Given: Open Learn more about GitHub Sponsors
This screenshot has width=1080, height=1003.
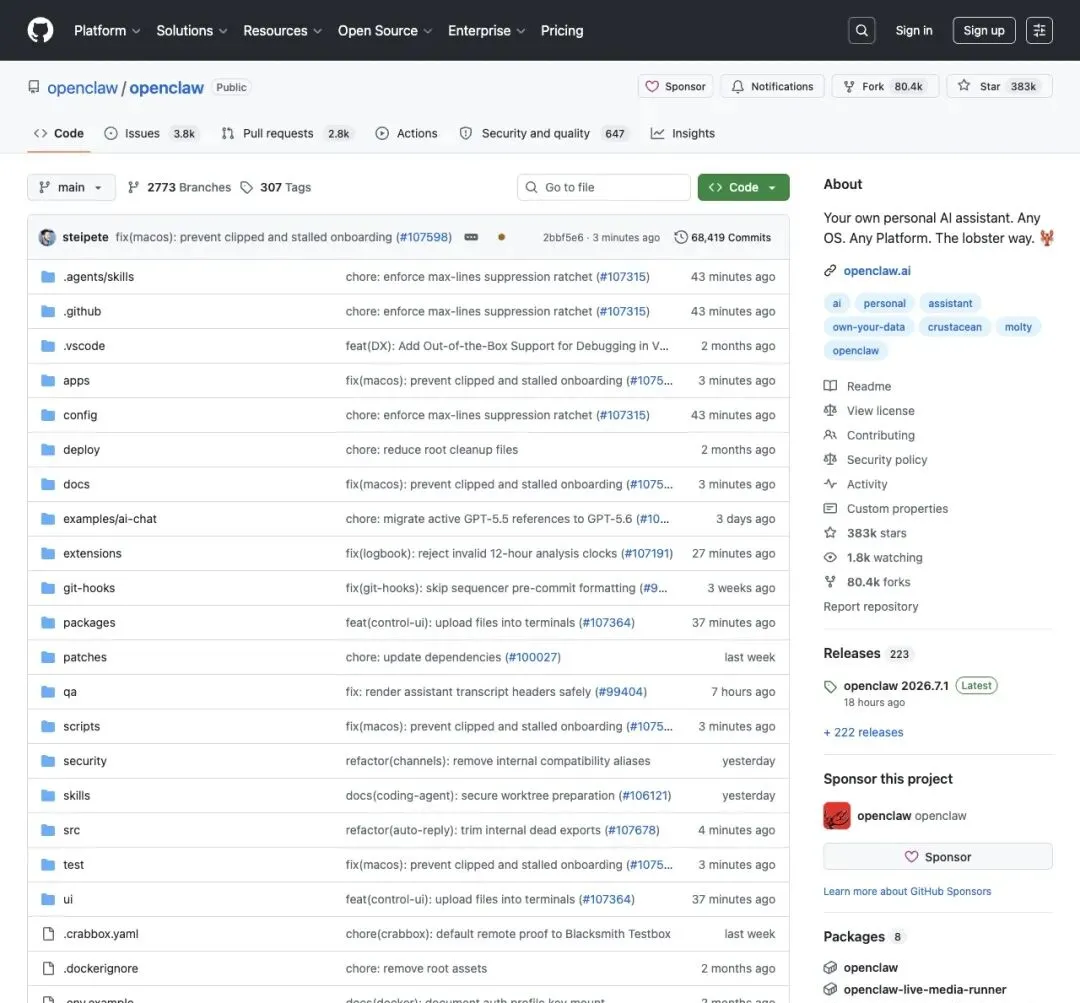Looking at the screenshot, I should 907,891.
